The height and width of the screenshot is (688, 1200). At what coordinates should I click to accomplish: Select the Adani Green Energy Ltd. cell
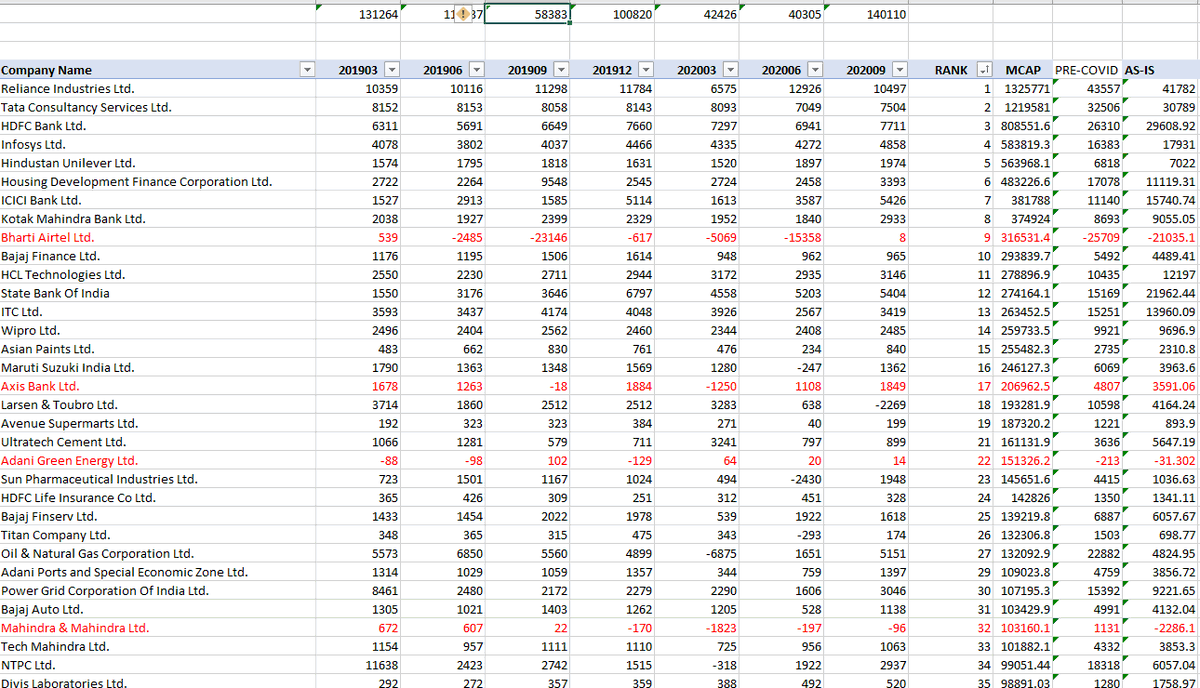tap(70, 460)
